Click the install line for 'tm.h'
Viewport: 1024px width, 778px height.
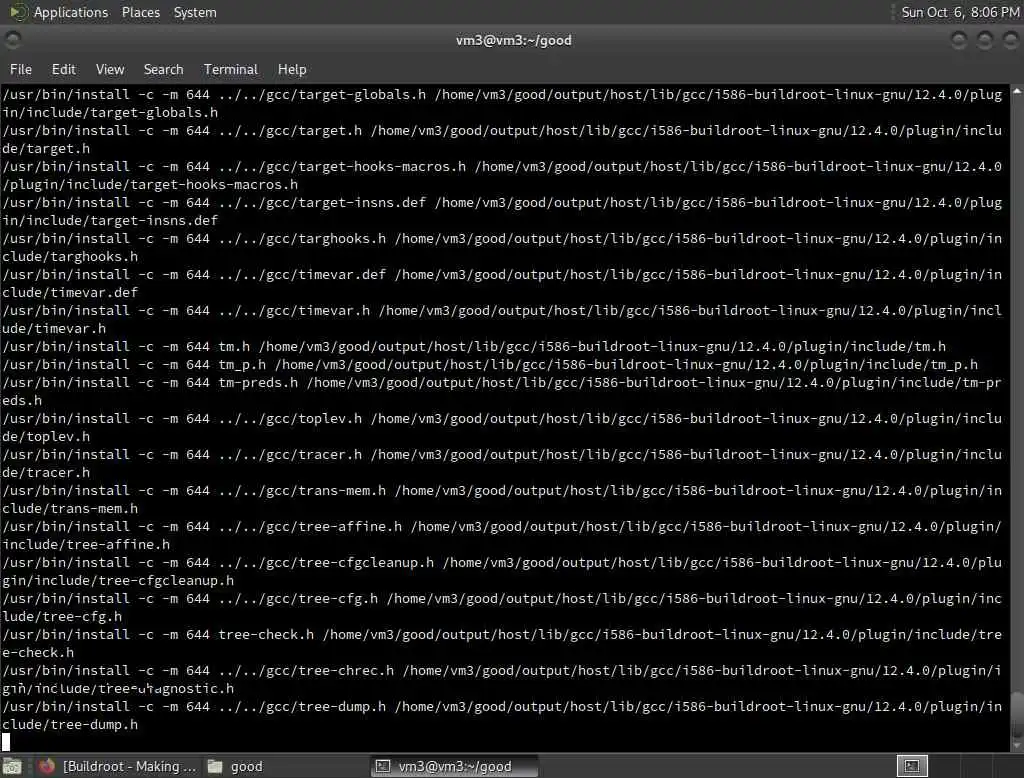point(474,346)
